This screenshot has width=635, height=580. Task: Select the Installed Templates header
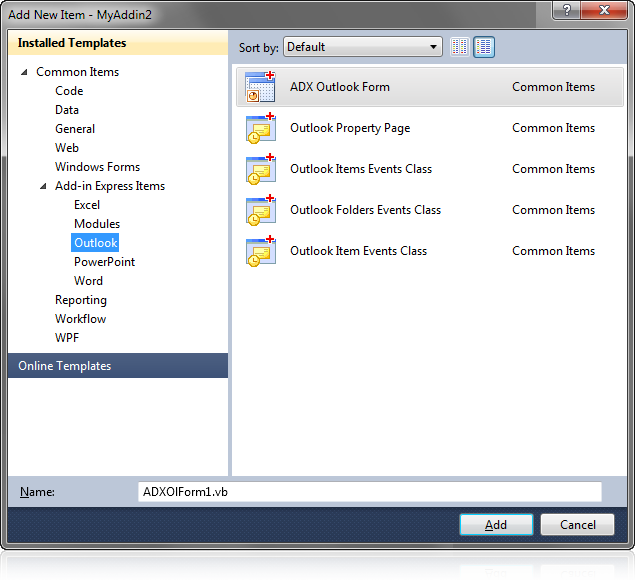click(118, 43)
